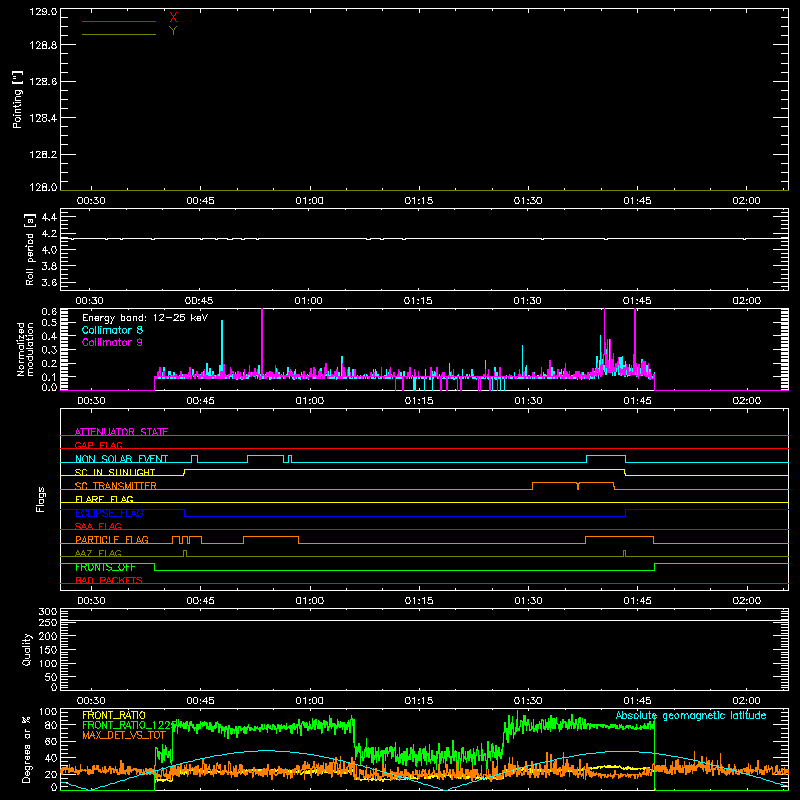800x800 pixels.
Task: Click 01:30 time label under modulation plot
Action: pyautogui.click(x=528, y=401)
